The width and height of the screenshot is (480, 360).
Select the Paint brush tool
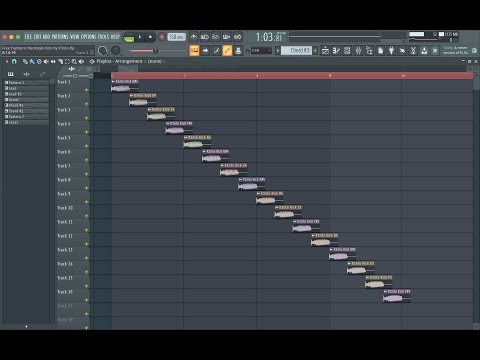[32, 61]
